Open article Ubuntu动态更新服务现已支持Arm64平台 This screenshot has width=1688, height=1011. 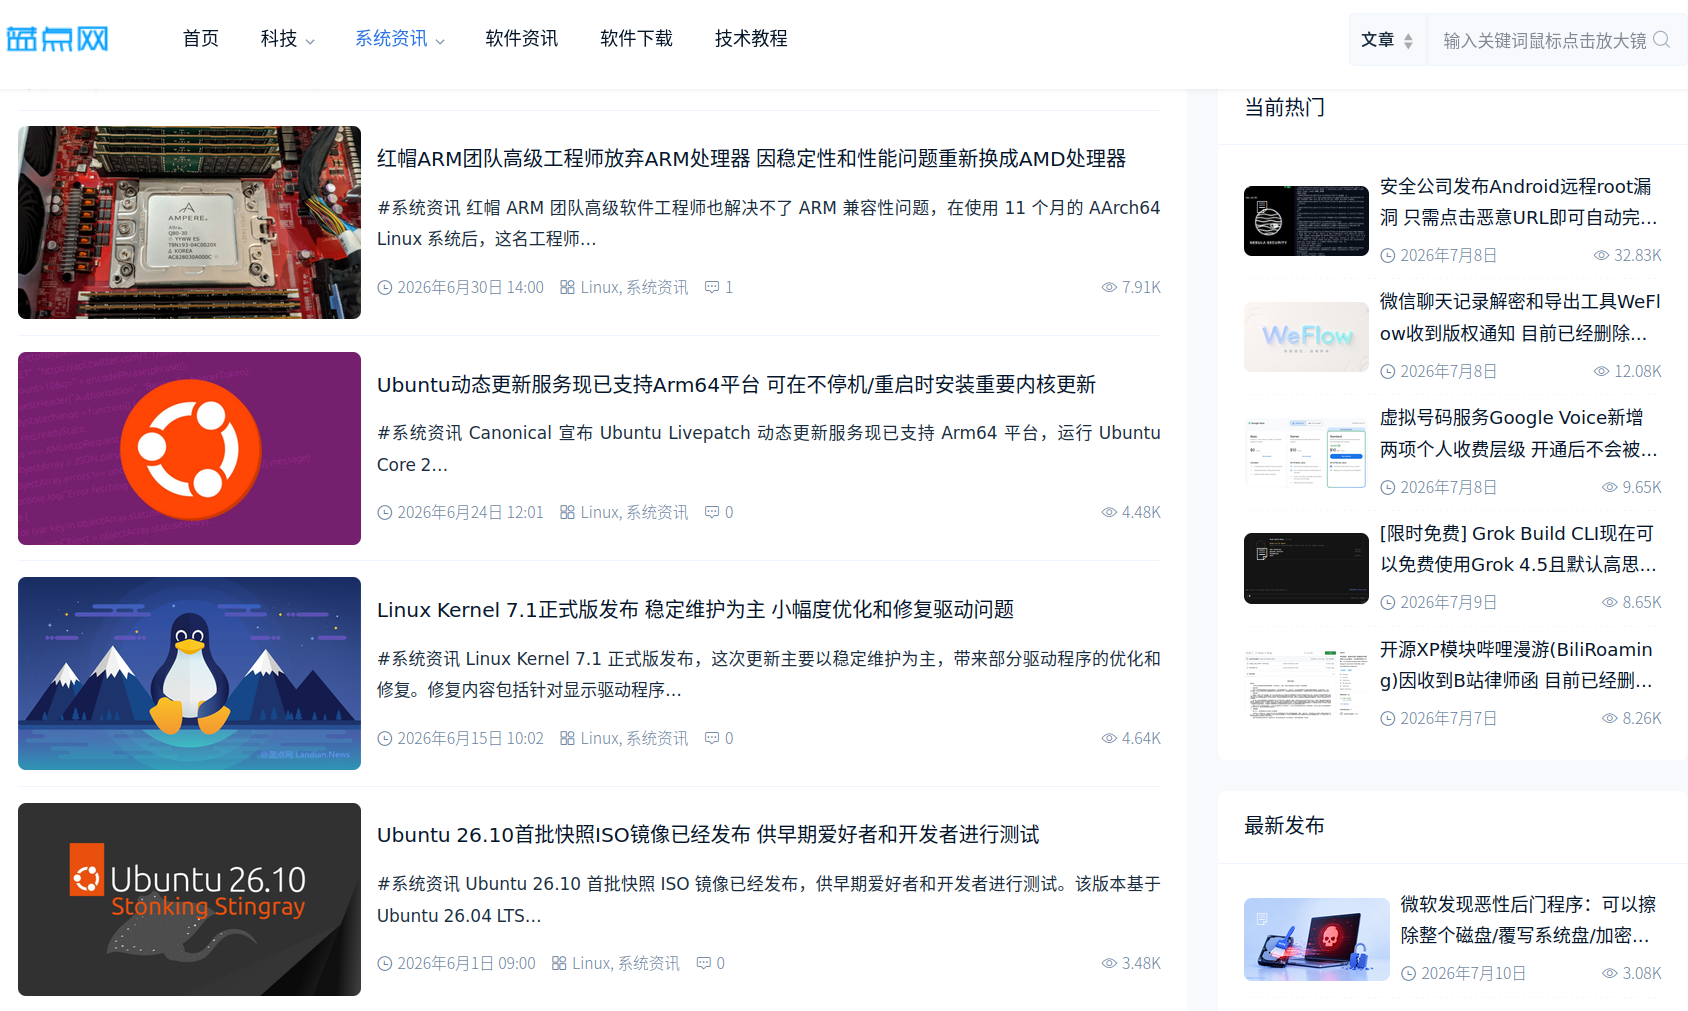coord(736,384)
